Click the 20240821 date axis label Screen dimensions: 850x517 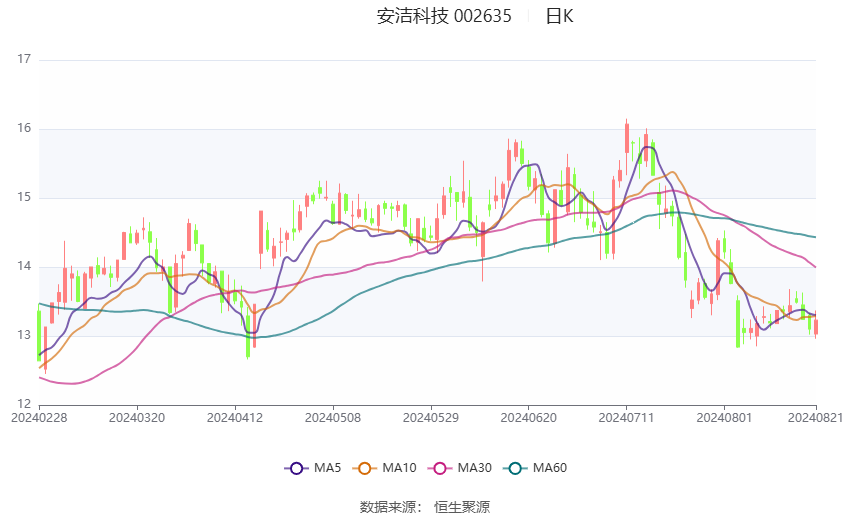pyautogui.click(x=815, y=418)
